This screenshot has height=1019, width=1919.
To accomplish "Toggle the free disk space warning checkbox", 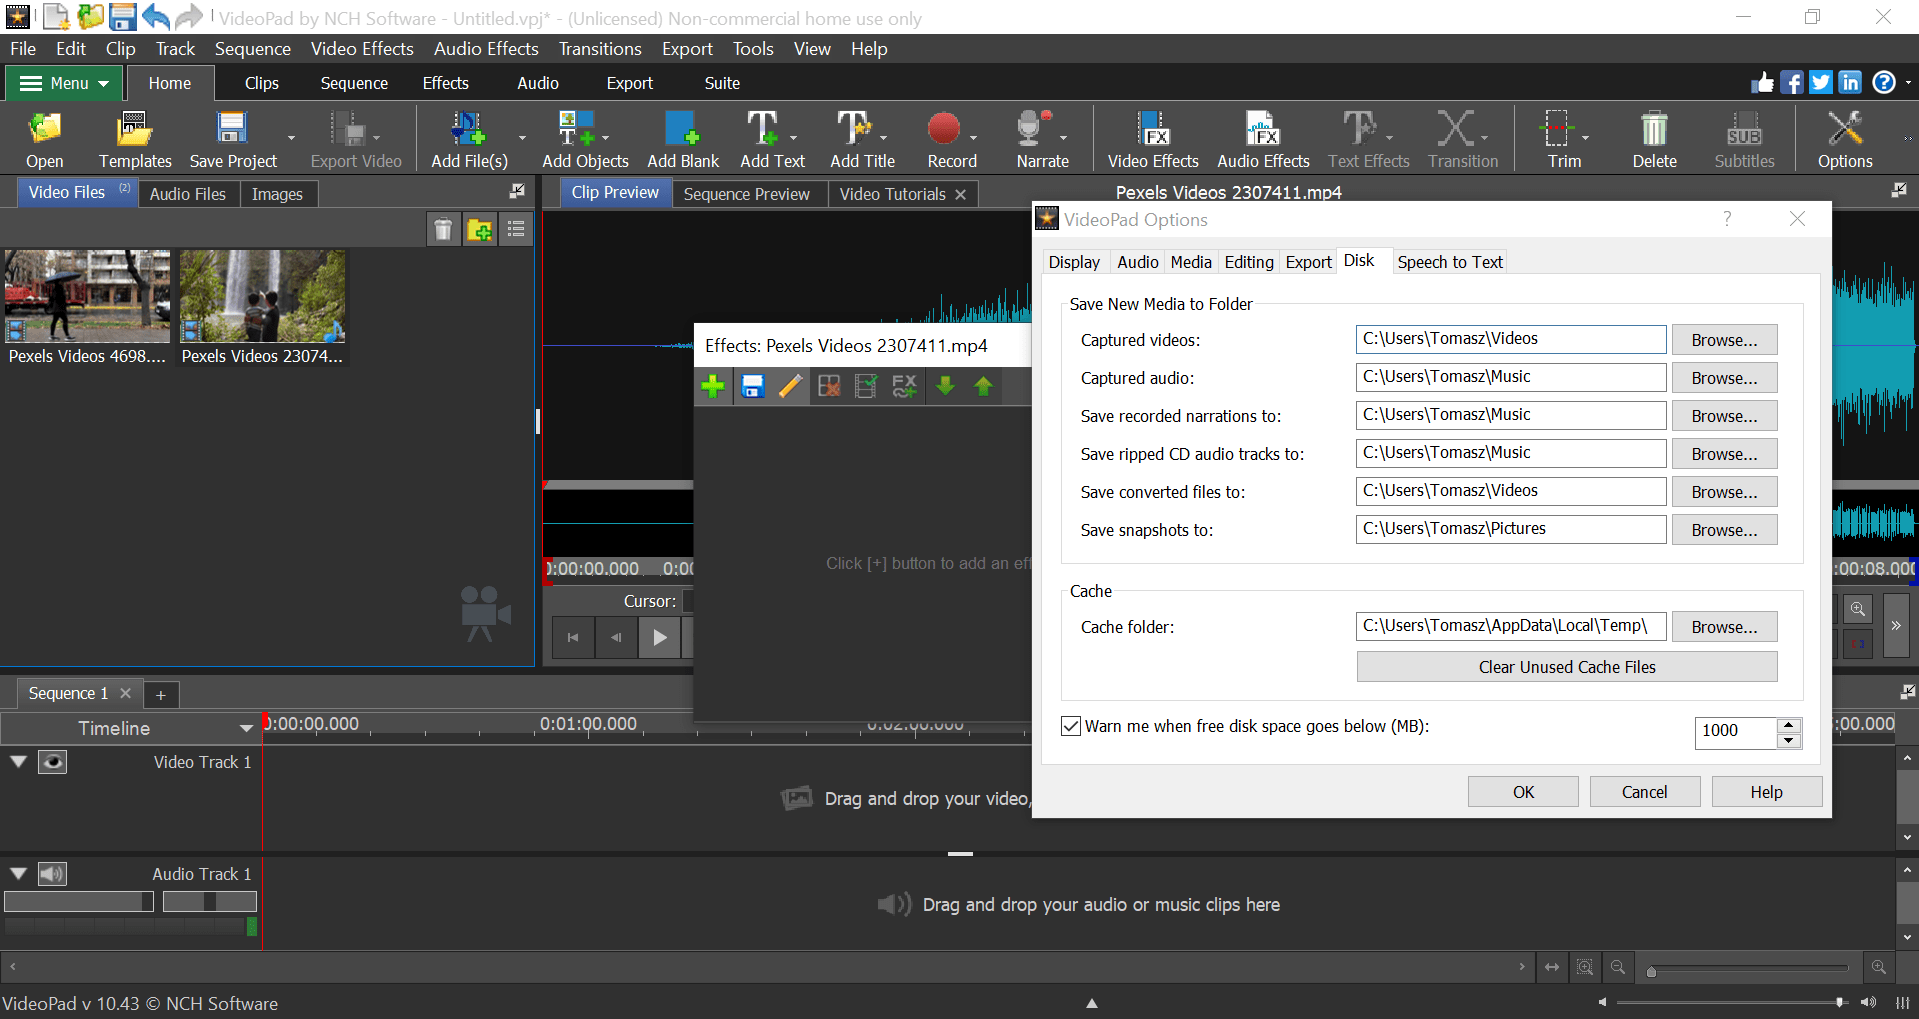I will [1071, 726].
